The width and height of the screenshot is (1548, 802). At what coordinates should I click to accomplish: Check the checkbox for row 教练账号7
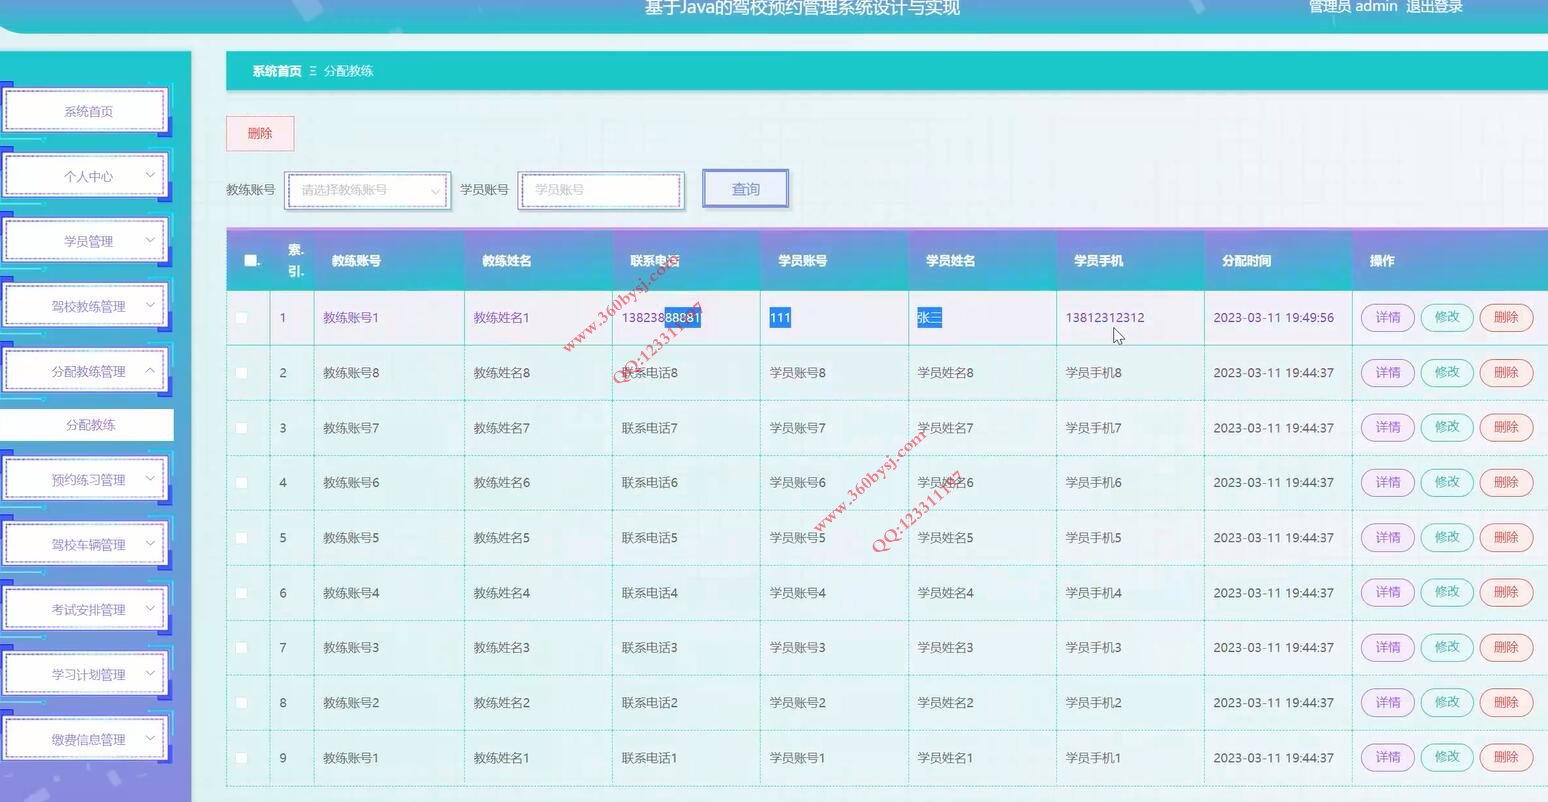[241, 428]
